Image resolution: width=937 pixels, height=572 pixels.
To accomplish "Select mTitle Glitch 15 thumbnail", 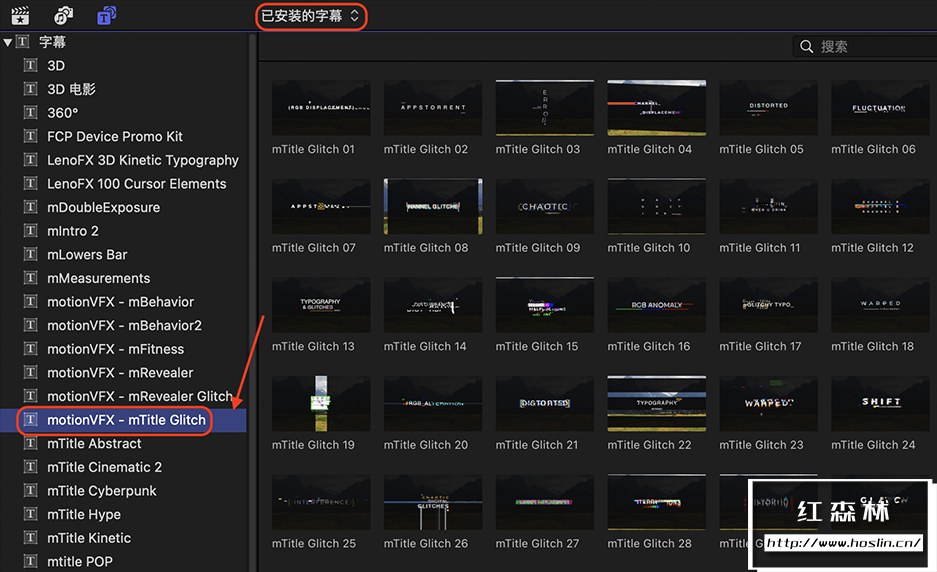I will pos(544,305).
